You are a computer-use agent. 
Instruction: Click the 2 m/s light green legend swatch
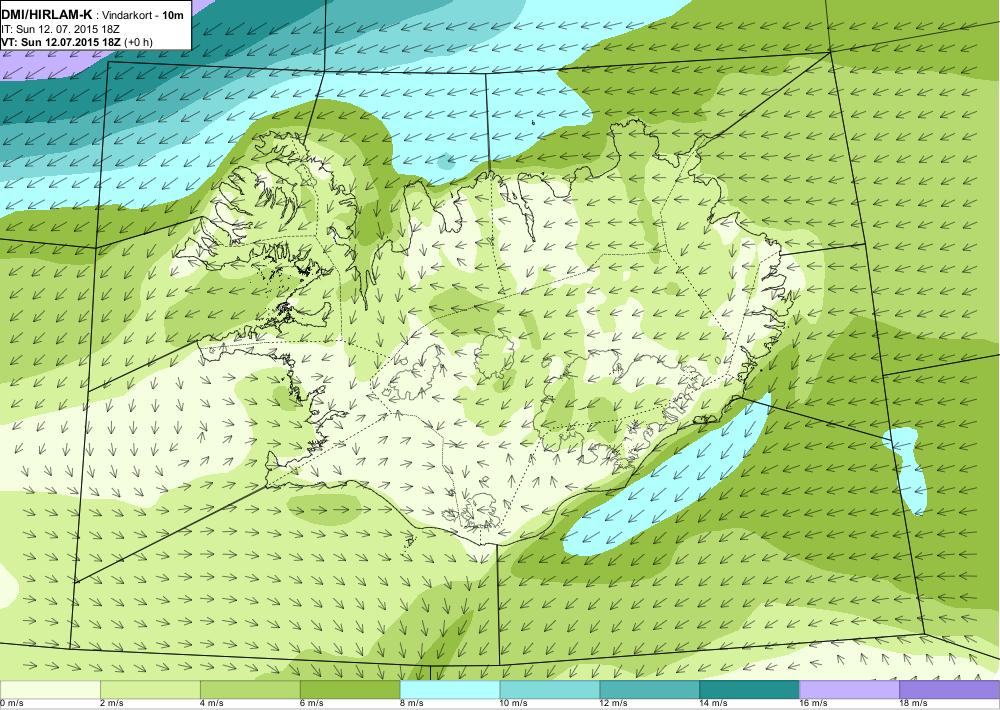[150, 689]
